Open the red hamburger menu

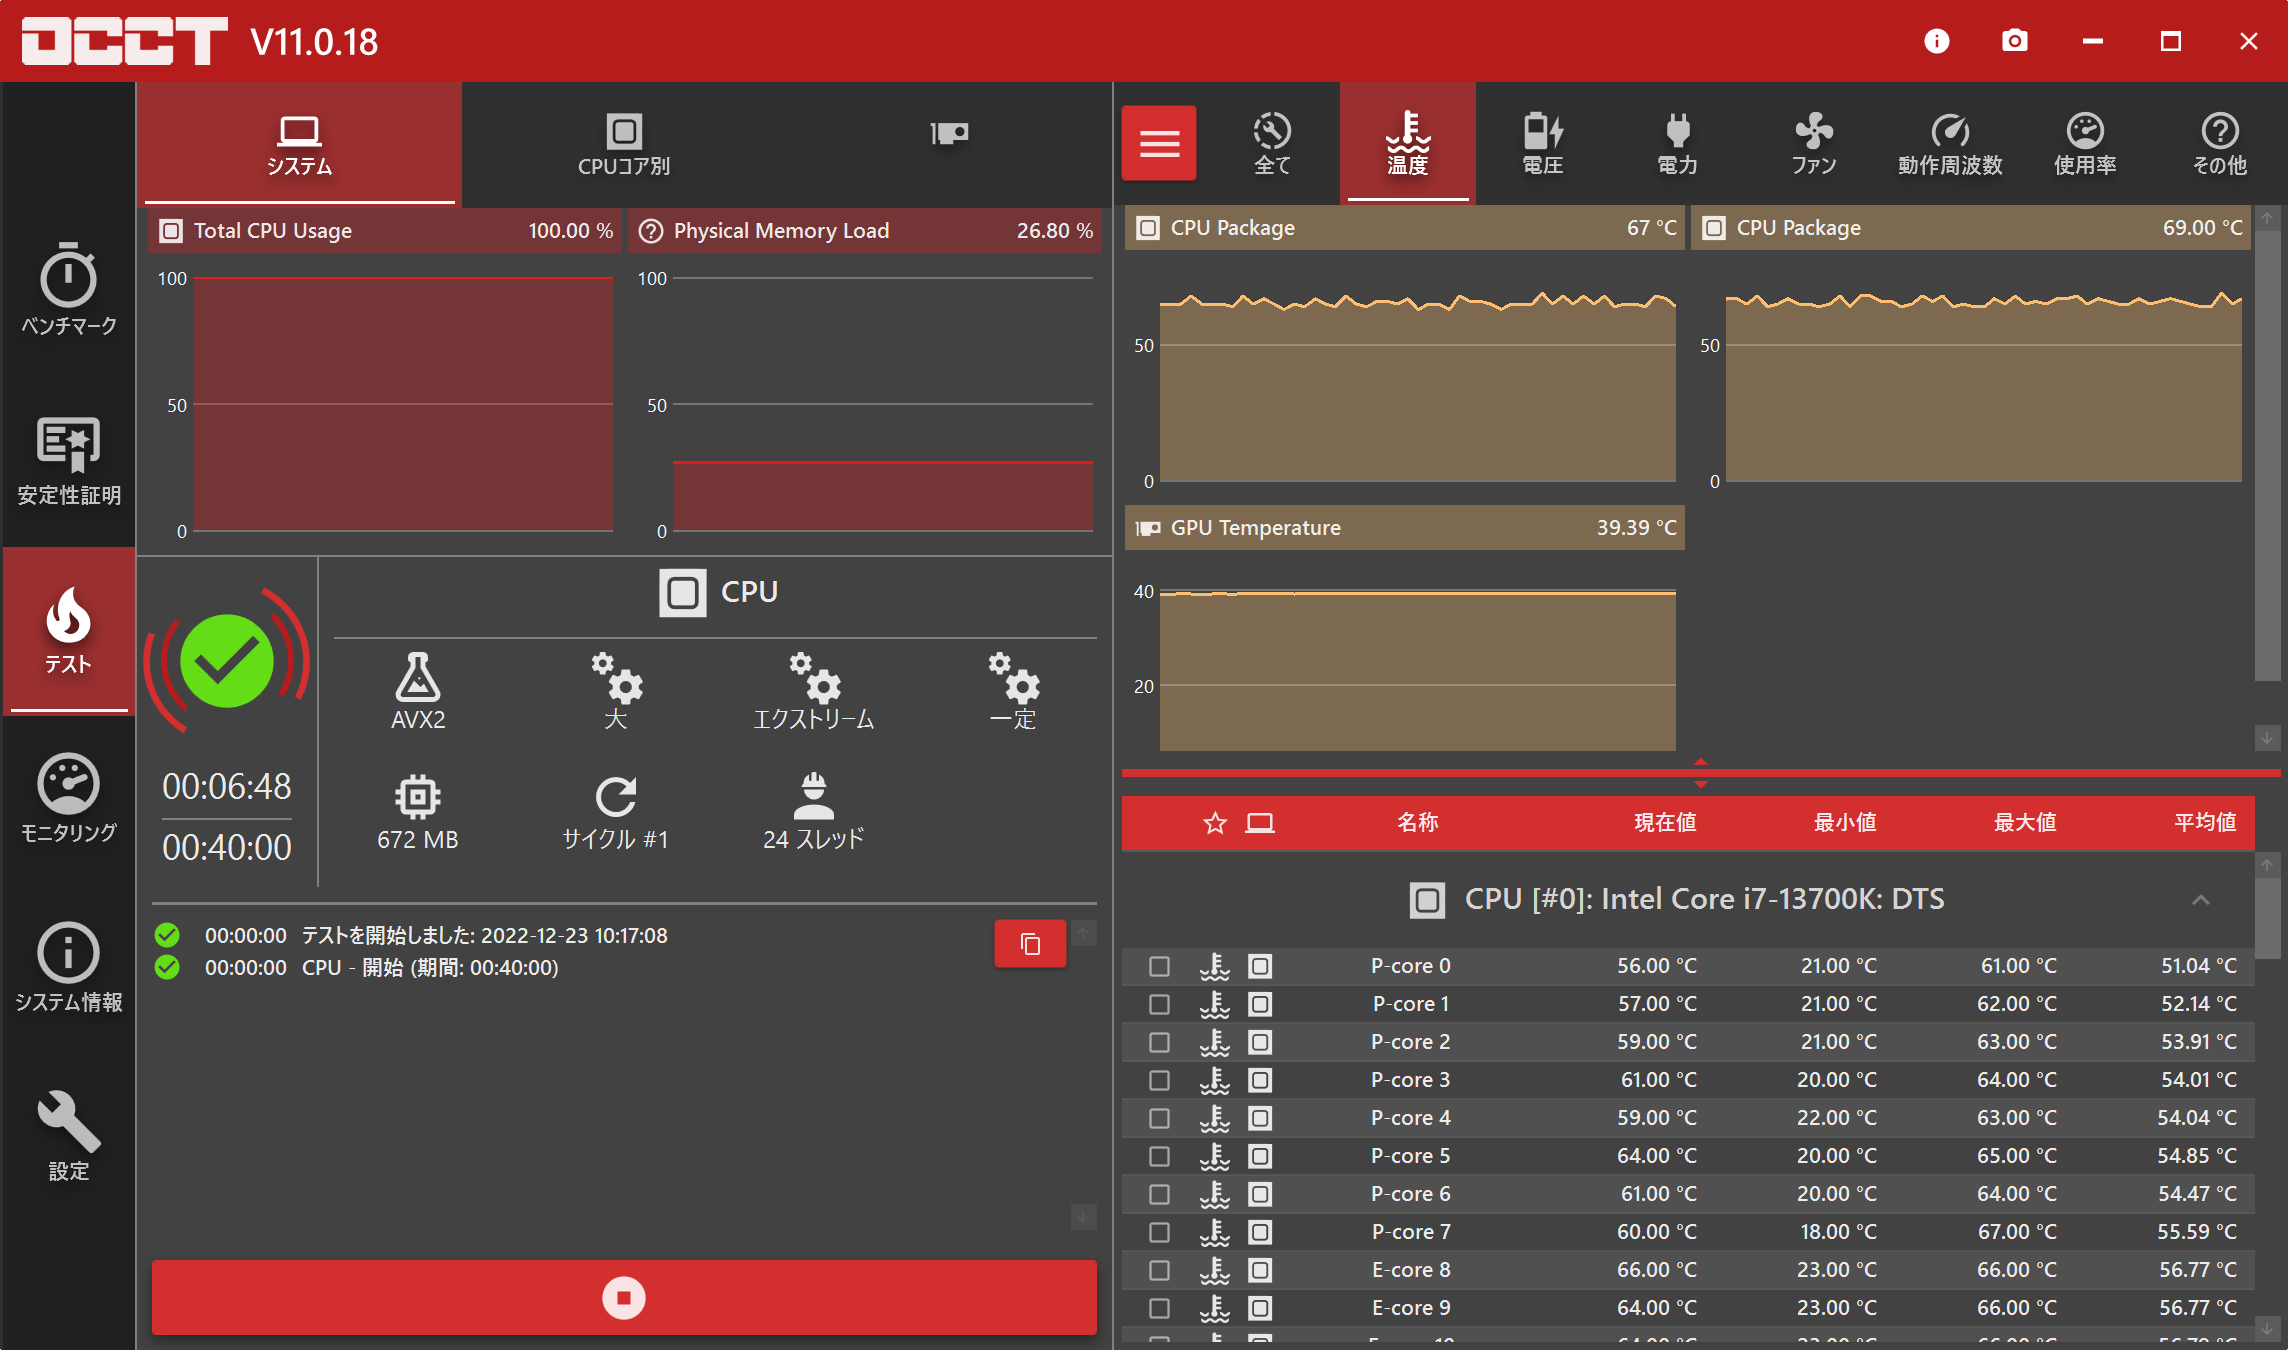(x=1159, y=143)
